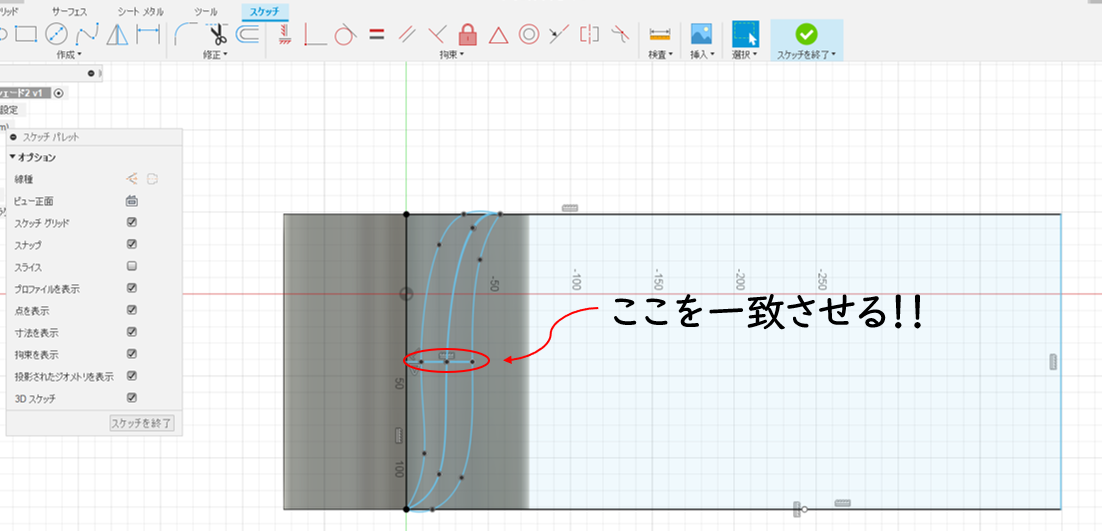Collapse the オプション section

[12, 157]
